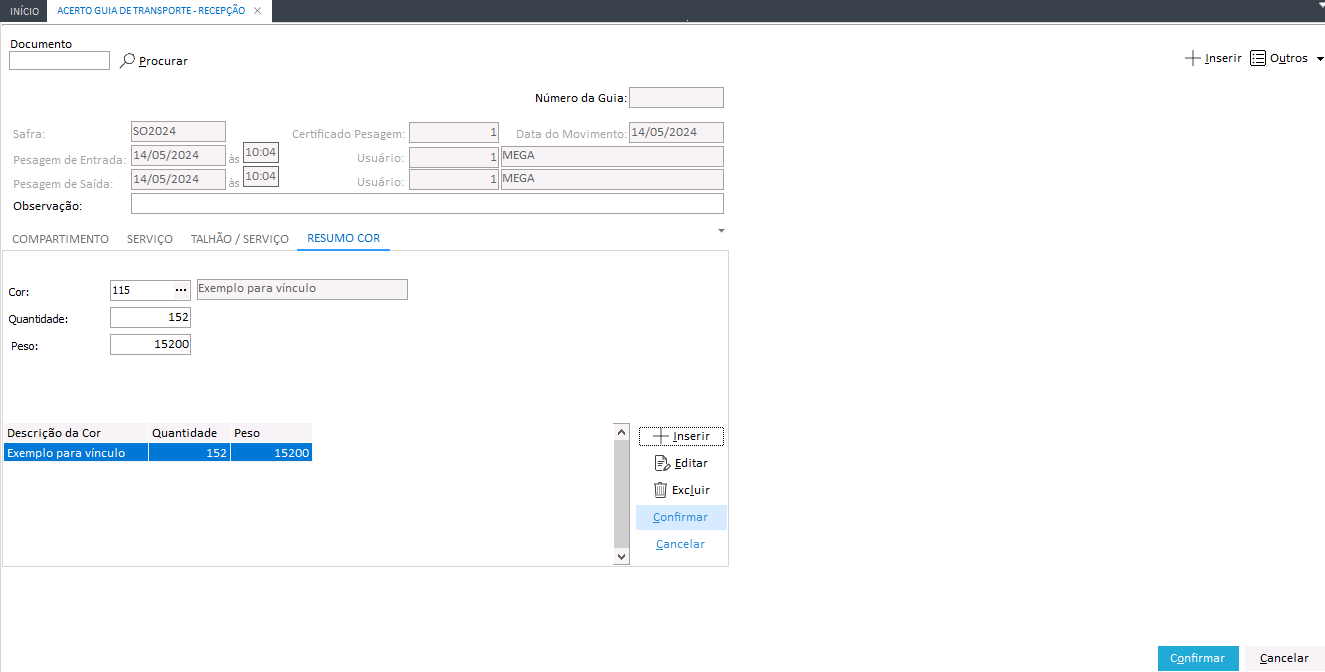Select the RESUMO COR tab
The image size is (1325, 672).
coord(343,239)
